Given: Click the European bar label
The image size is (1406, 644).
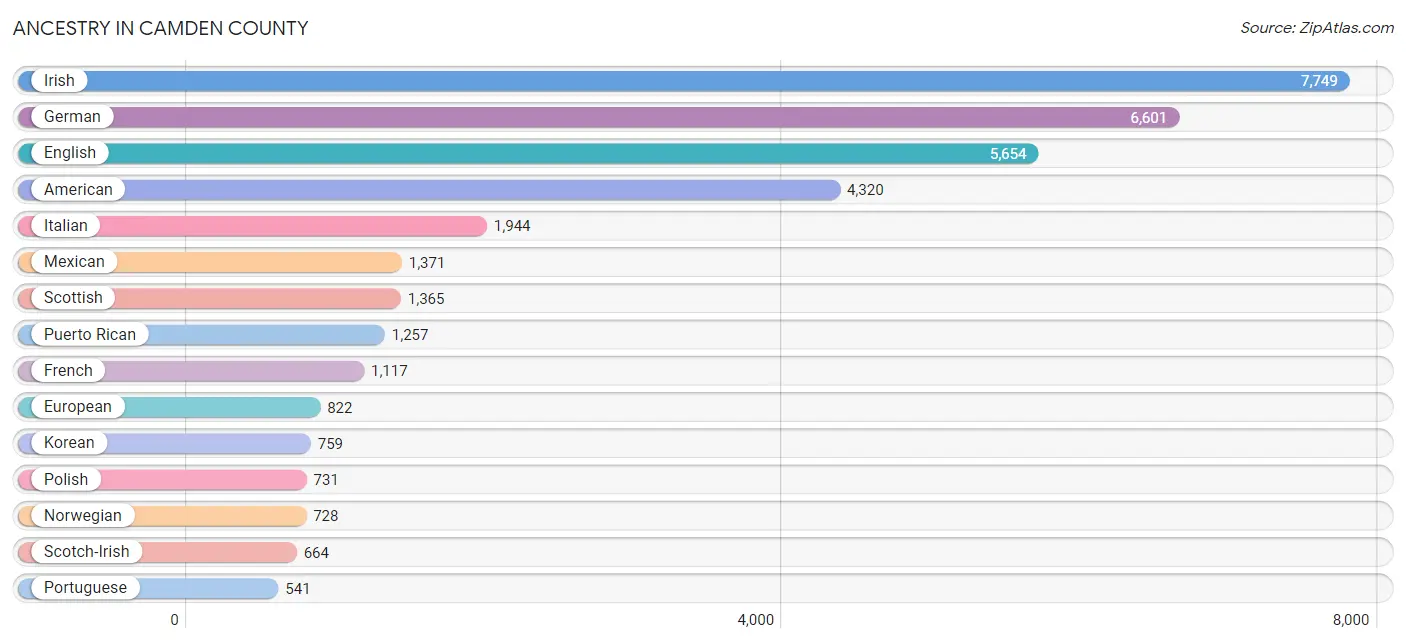Looking at the screenshot, I should (x=78, y=407).
